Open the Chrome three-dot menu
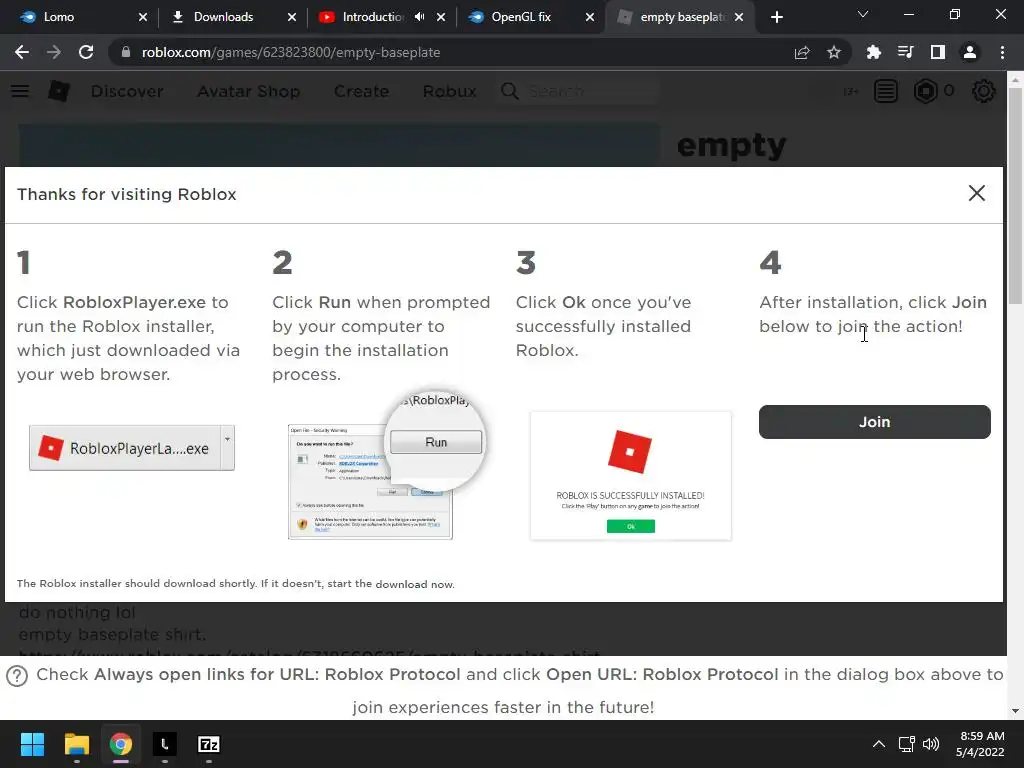This screenshot has height=768, width=1024. pos(1002,52)
